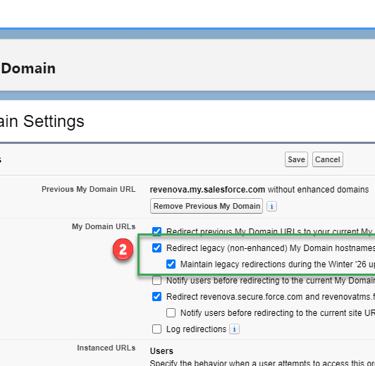Click the red number 2 step marker
375x366 pixels.
(x=123, y=249)
